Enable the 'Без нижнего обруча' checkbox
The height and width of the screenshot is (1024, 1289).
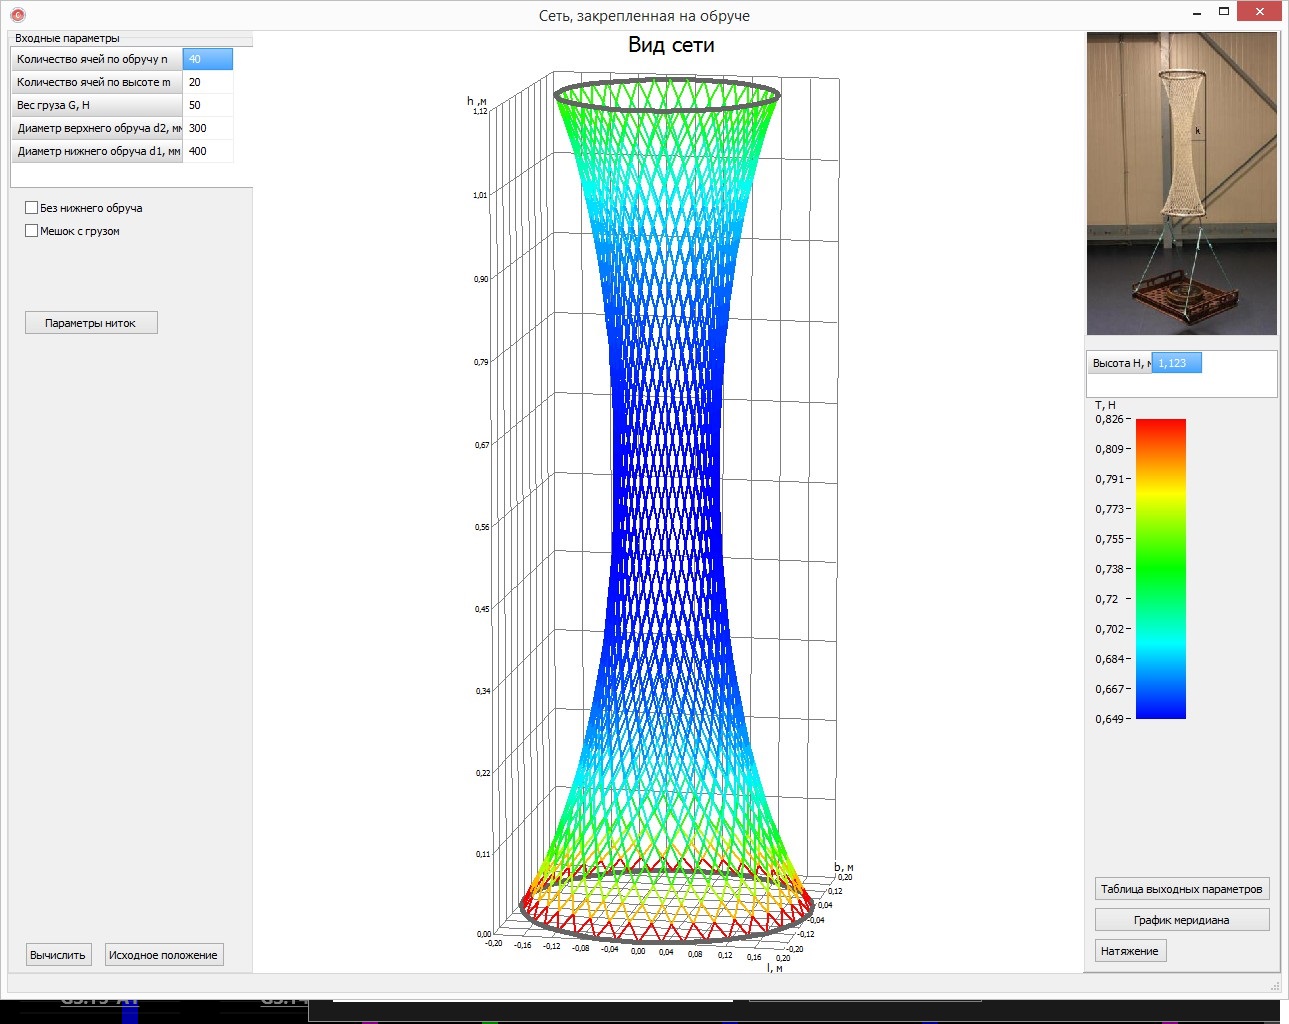pyautogui.click(x=32, y=208)
